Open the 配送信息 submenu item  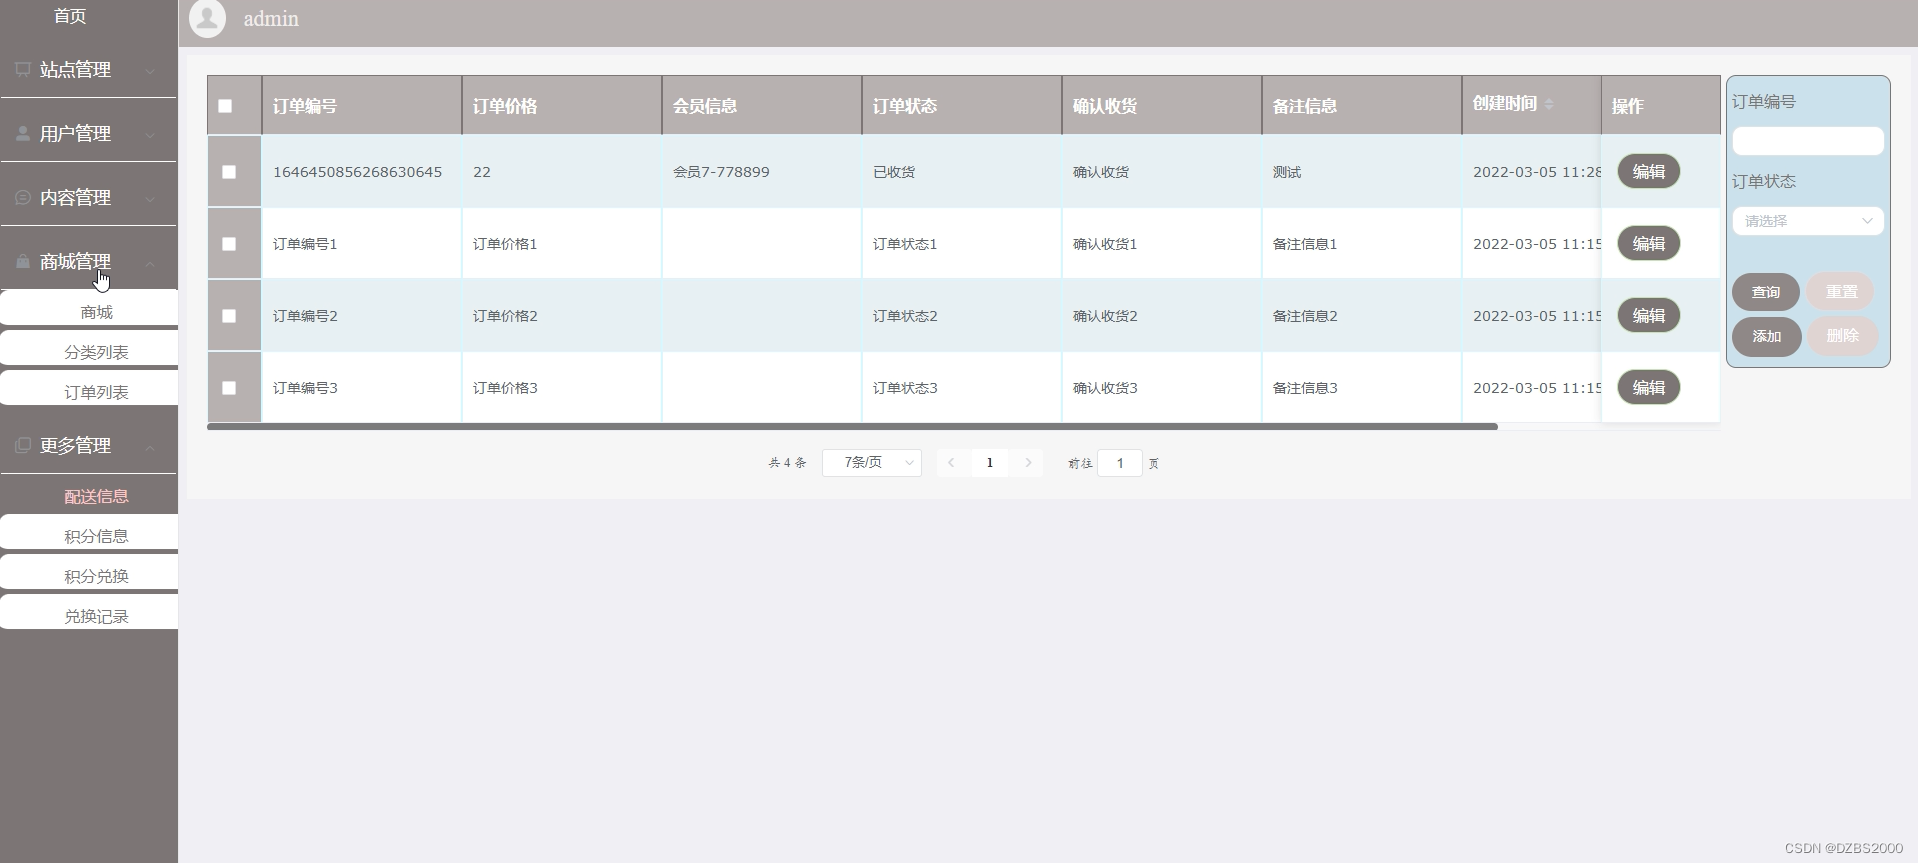point(89,494)
